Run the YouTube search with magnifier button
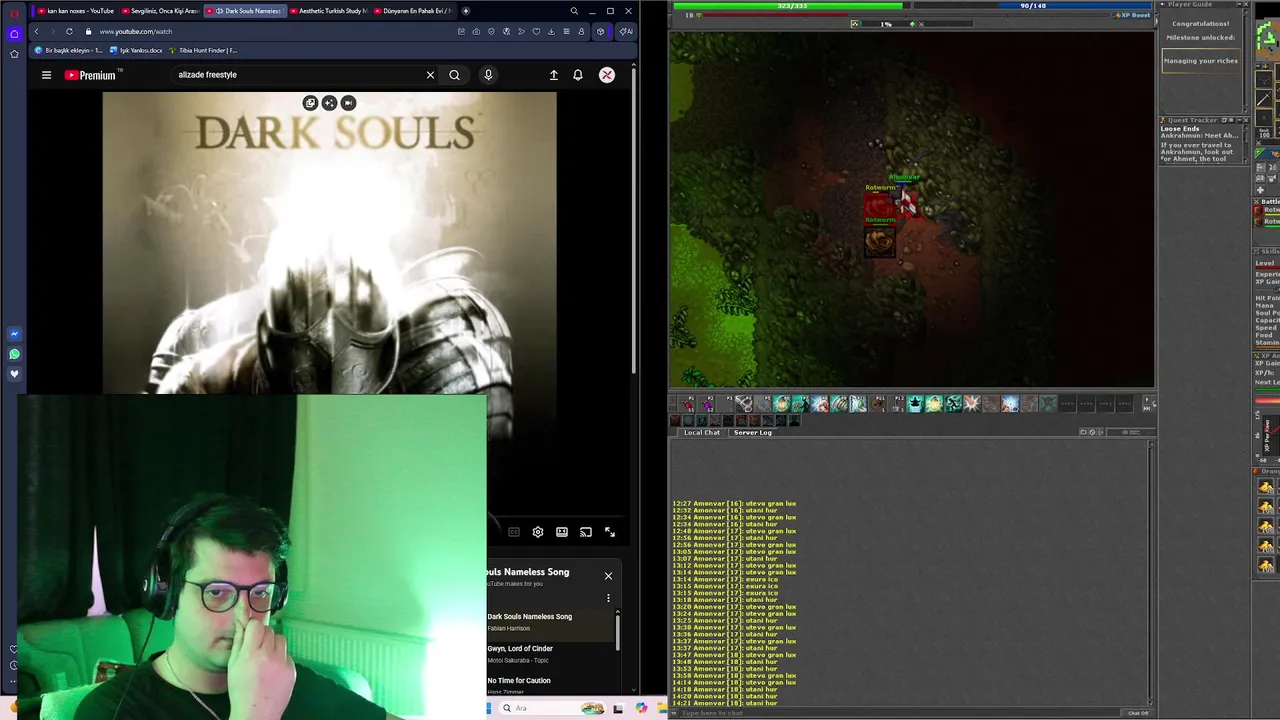 point(454,75)
